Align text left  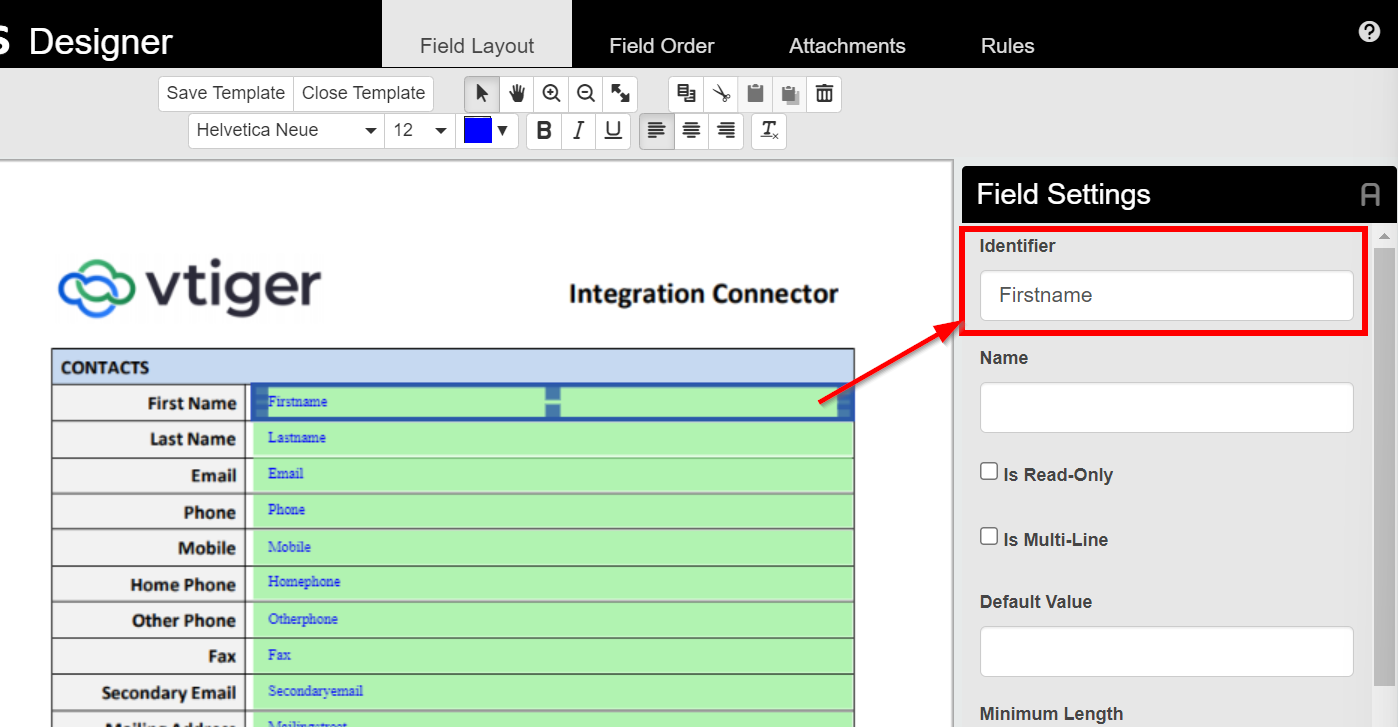pyautogui.click(x=657, y=130)
